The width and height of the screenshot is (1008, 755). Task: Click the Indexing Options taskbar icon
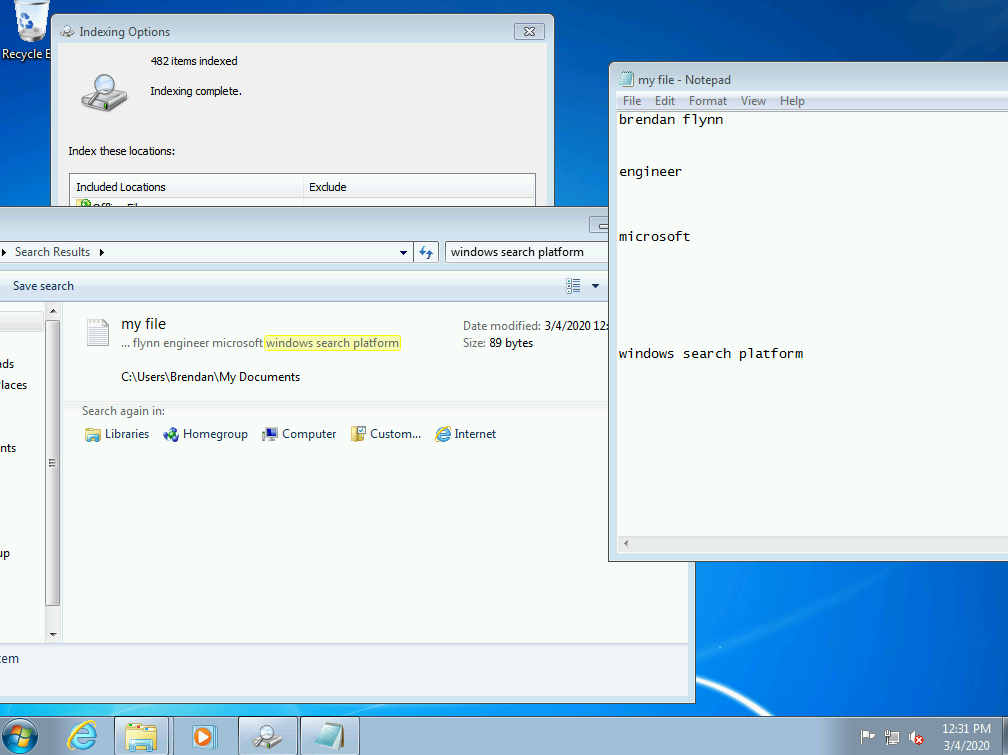point(266,736)
